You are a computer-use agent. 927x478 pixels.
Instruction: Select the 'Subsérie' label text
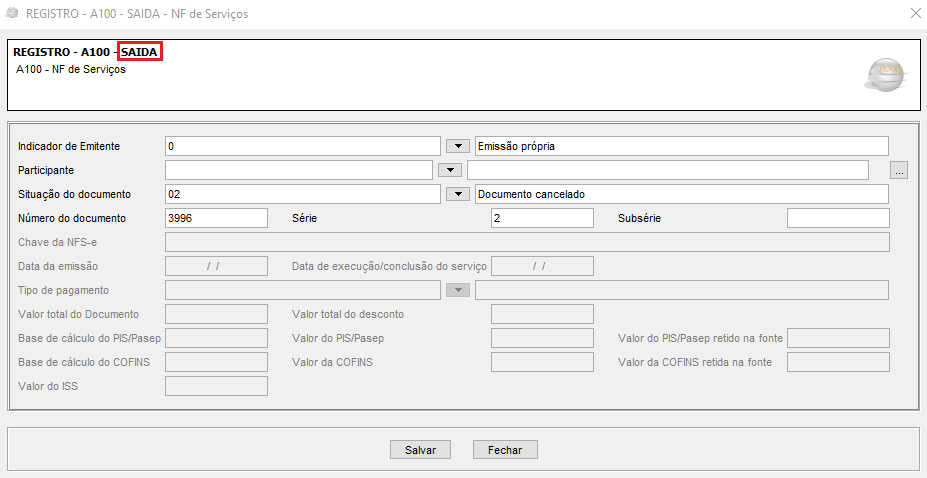pyautogui.click(x=640, y=218)
